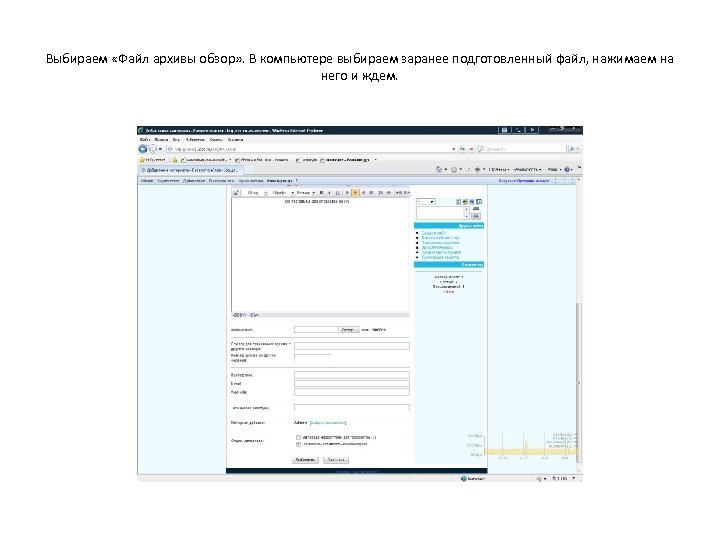Stop loading with the red stop icon
The height and width of the screenshot is (540, 720).
click(471, 149)
